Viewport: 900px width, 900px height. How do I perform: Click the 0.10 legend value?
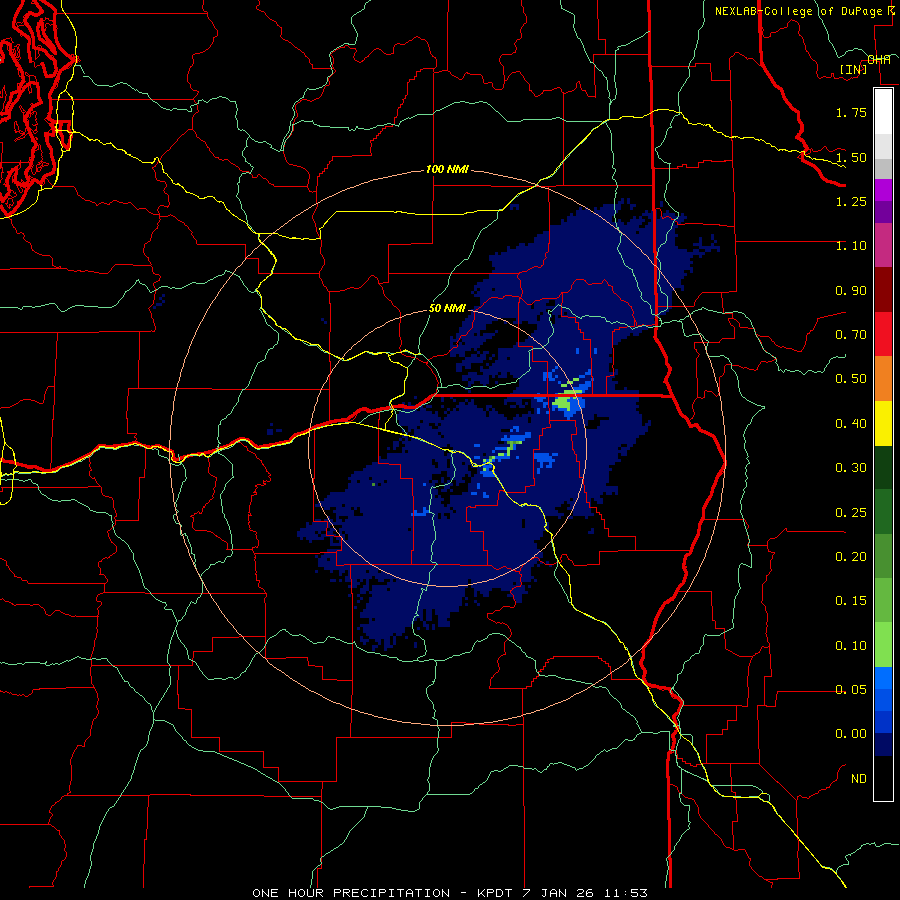coord(851,646)
